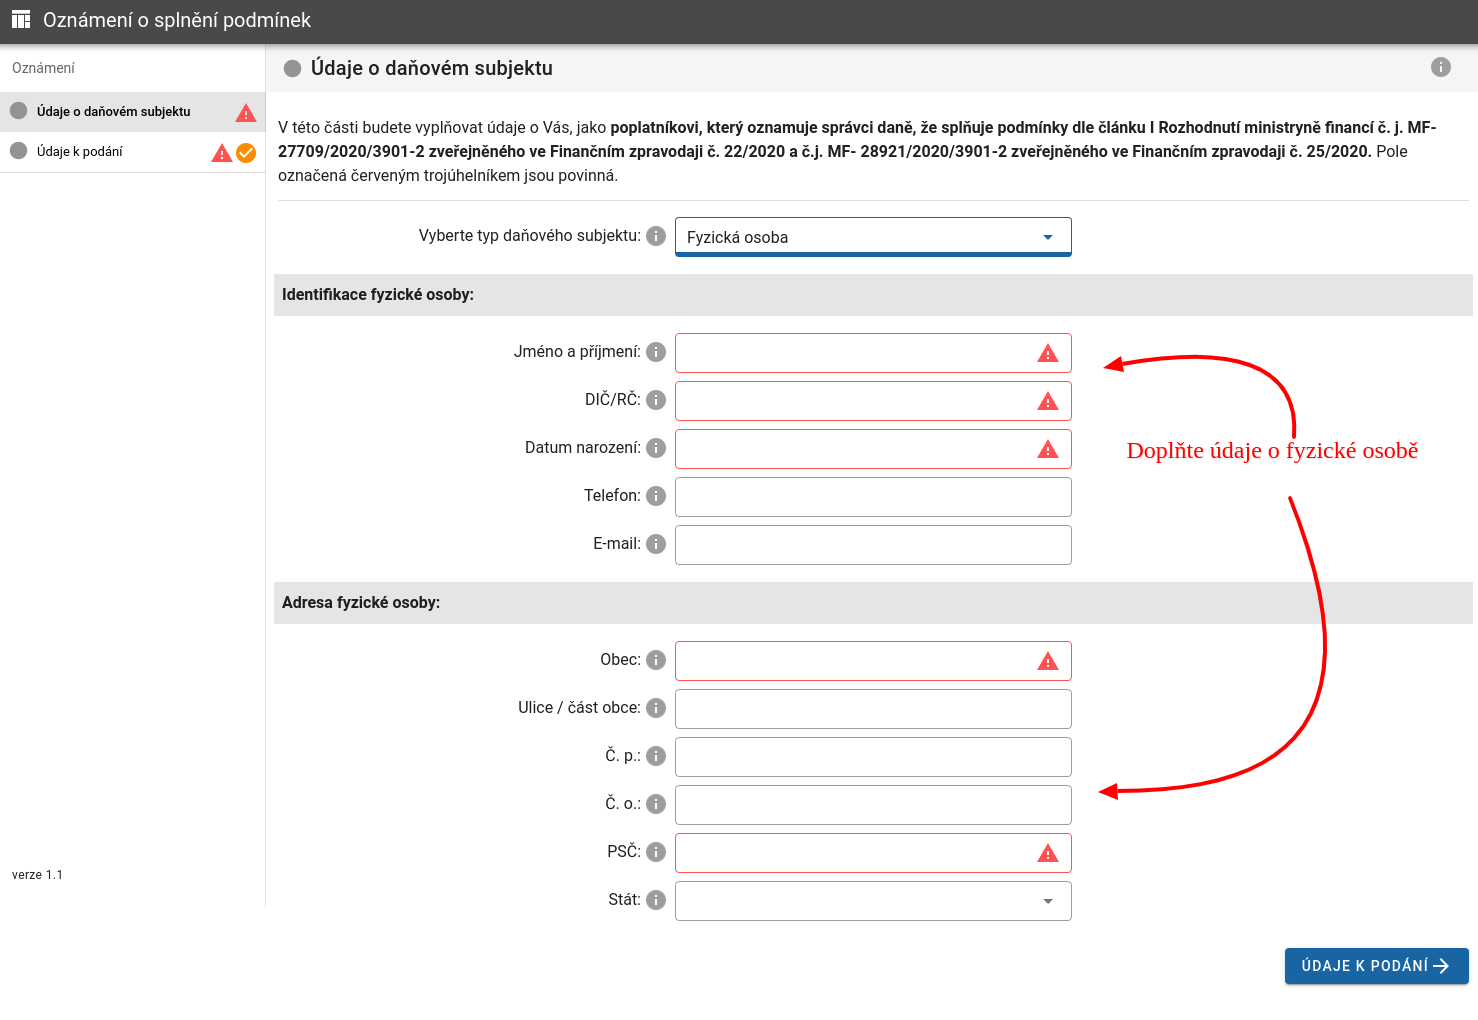Click the info icon next to Telefon
The image size is (1478, 1020).
(x=656, y=496)
